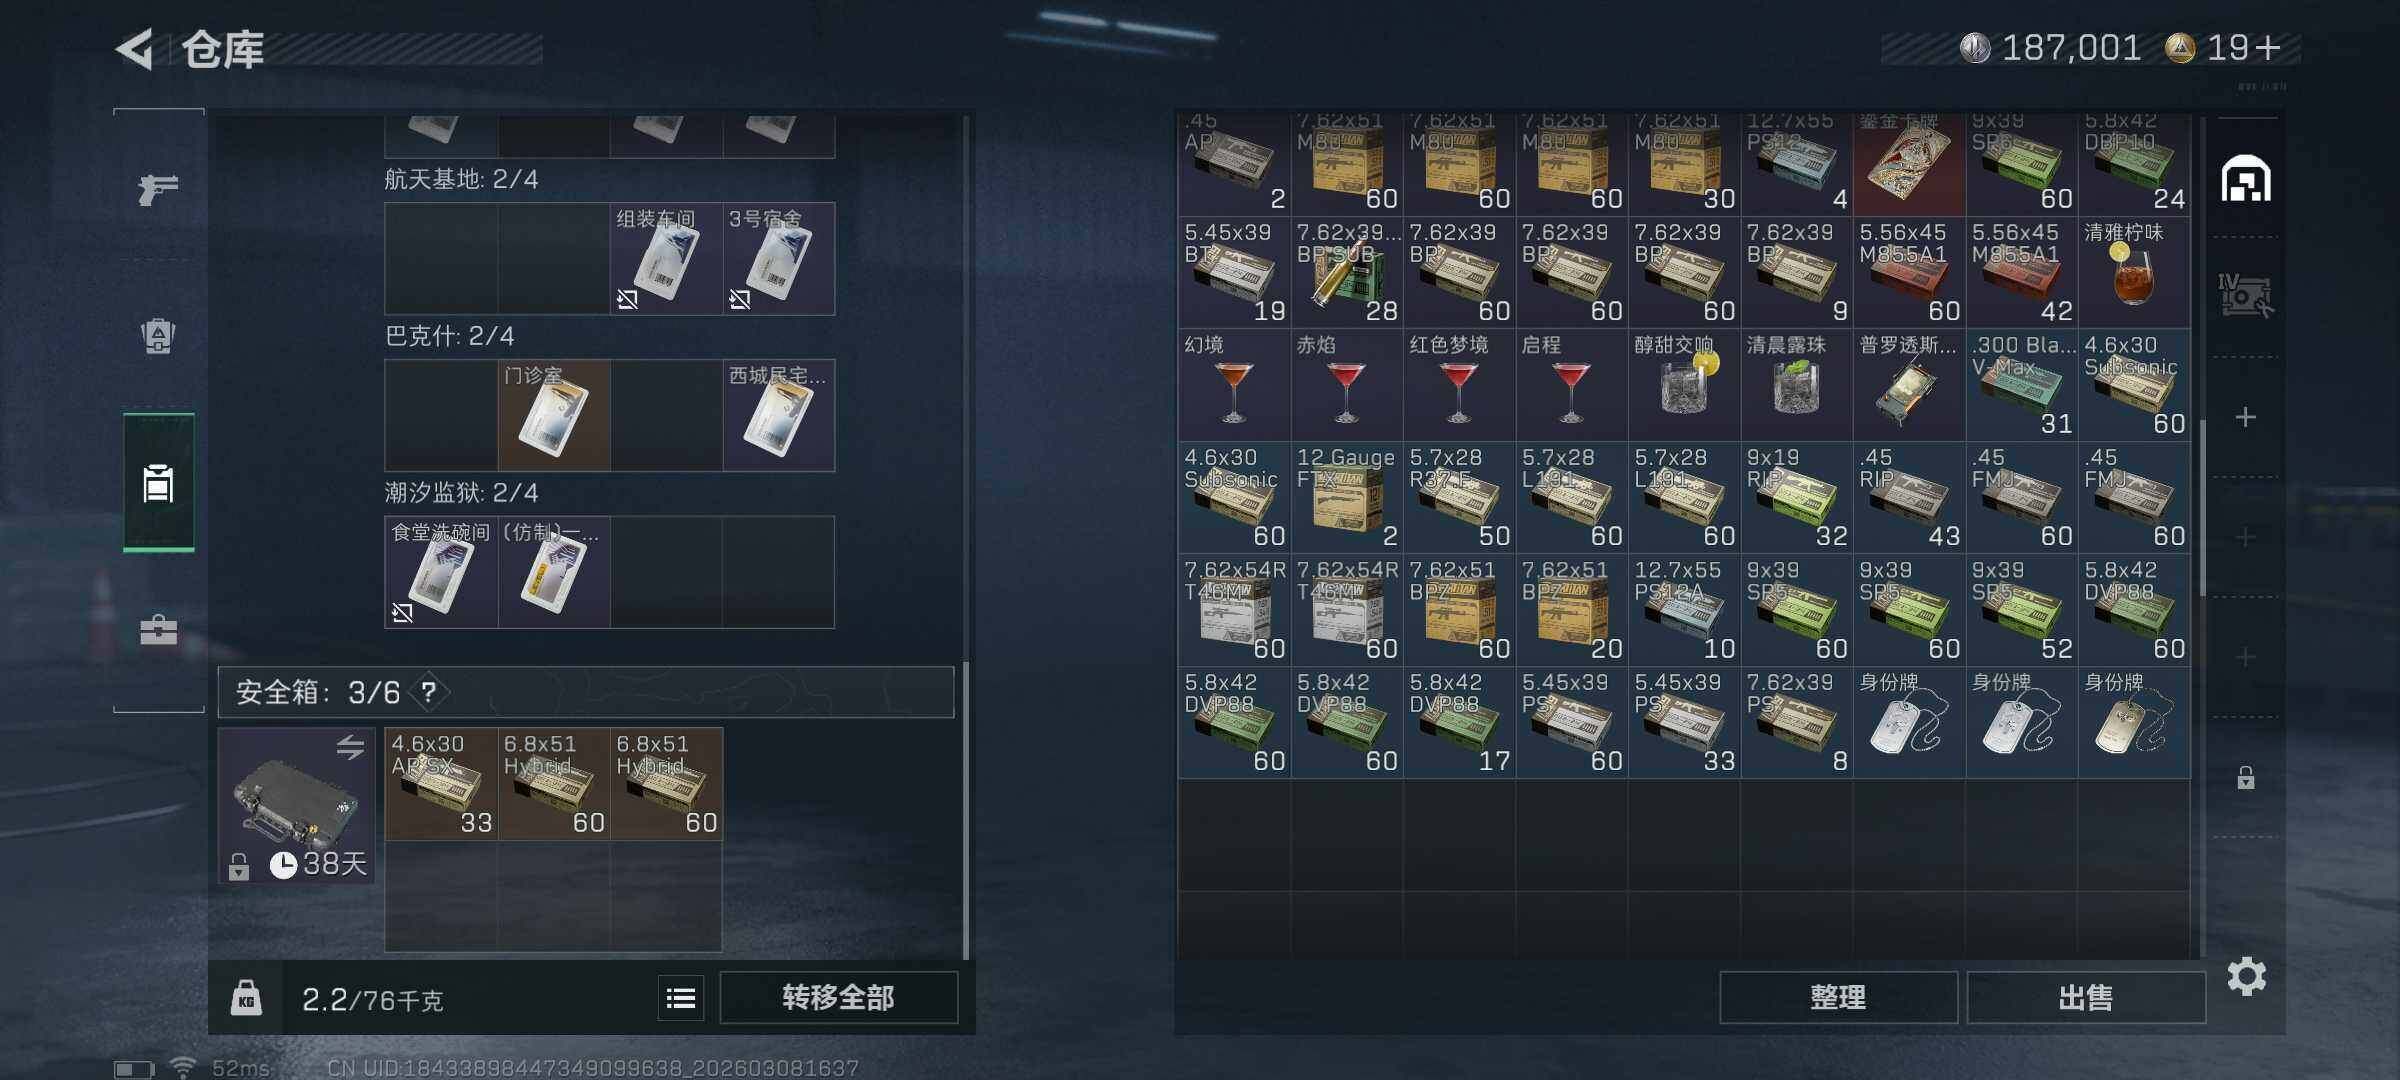The image size is (2400, 1080).
Task: Click the 整理 sort button
Action: (x=1838, y=998)
